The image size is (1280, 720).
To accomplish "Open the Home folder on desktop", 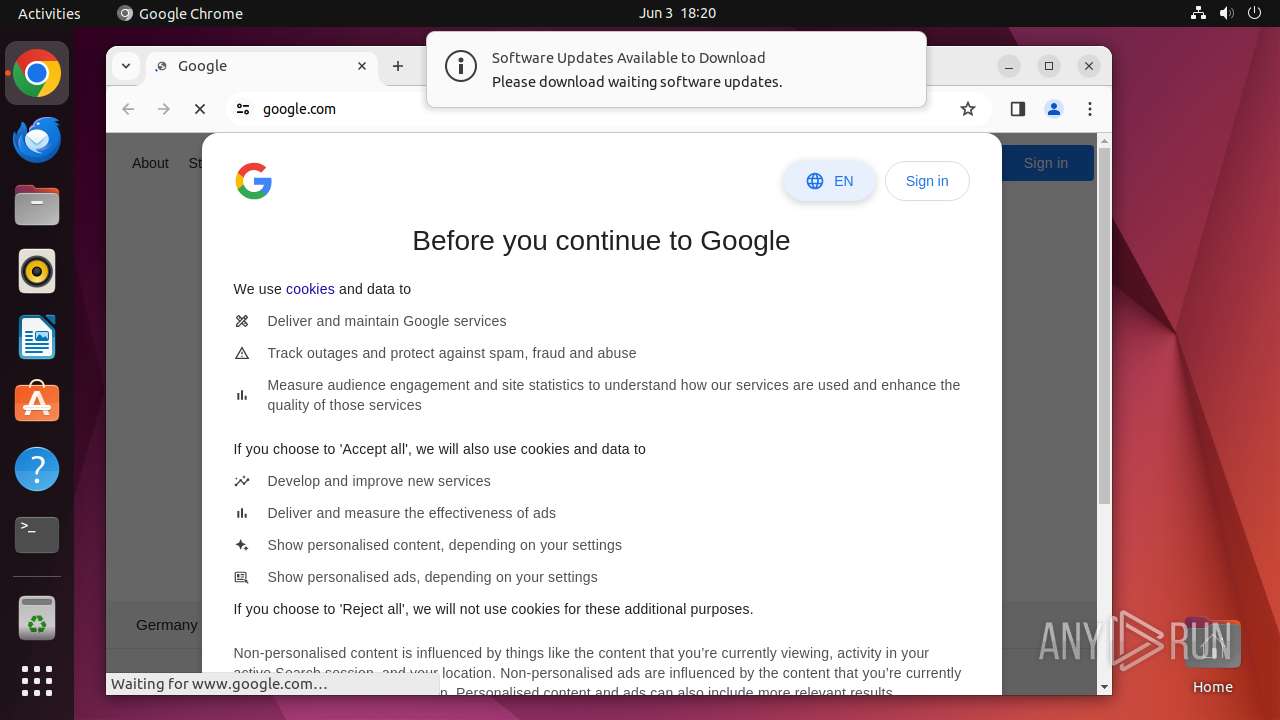I will 1212,657.
